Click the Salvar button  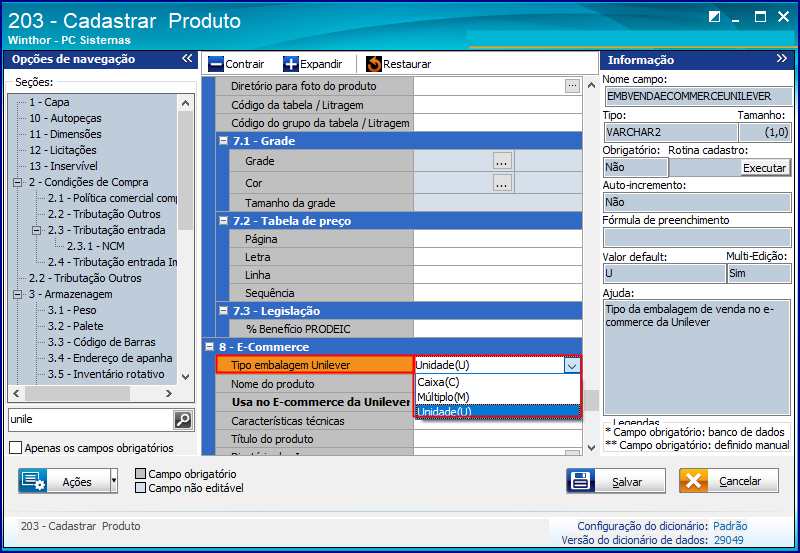coord(616,481)
